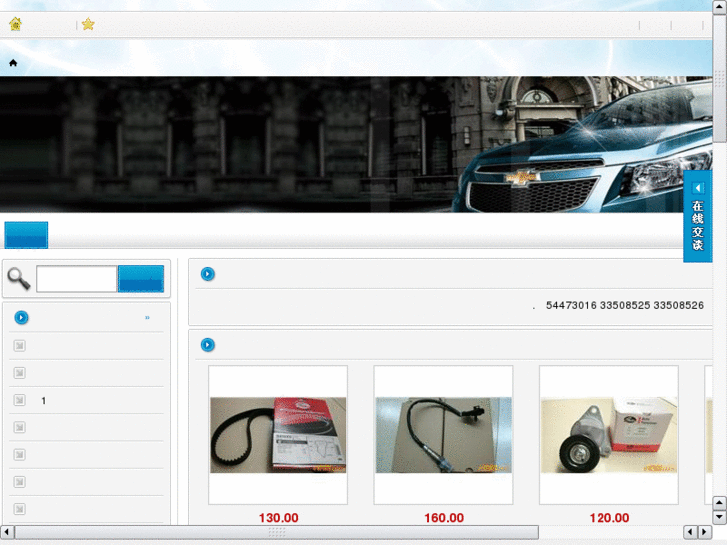Click the arrow icon beside category labeled 1
The width and height of the screenshot is (727, 545).
[x=19, y=400]
